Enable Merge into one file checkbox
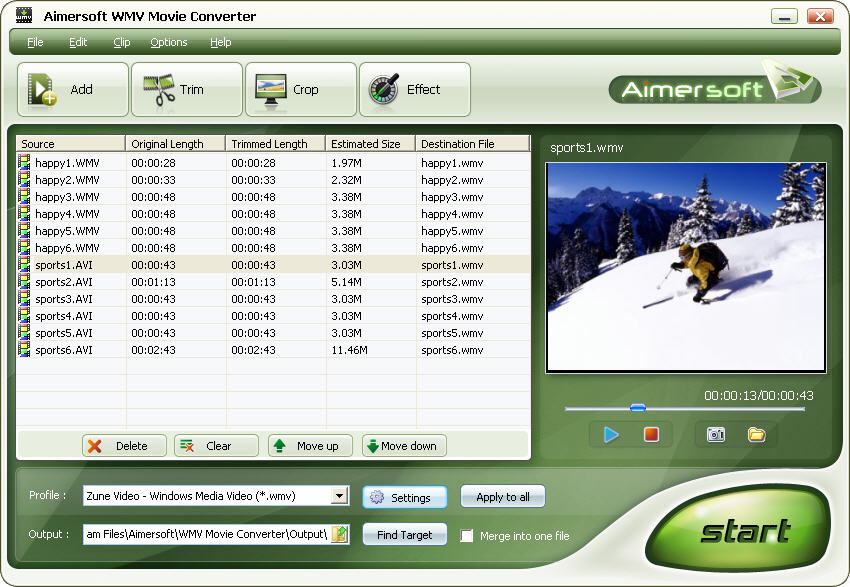The image size is (850, 587). [466, 536]
